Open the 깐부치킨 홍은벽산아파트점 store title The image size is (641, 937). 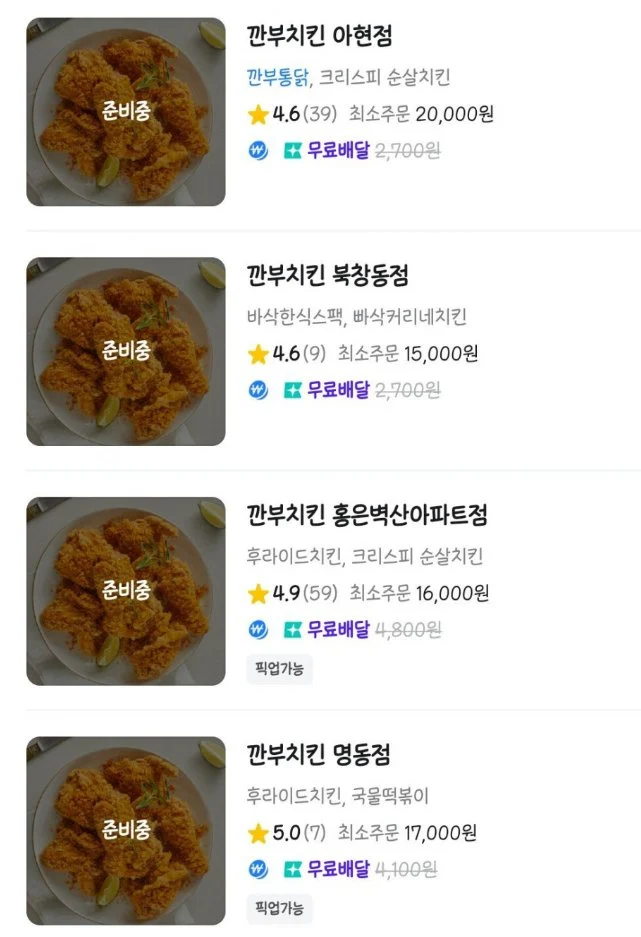pyautogui.click(x=366, y=515)
